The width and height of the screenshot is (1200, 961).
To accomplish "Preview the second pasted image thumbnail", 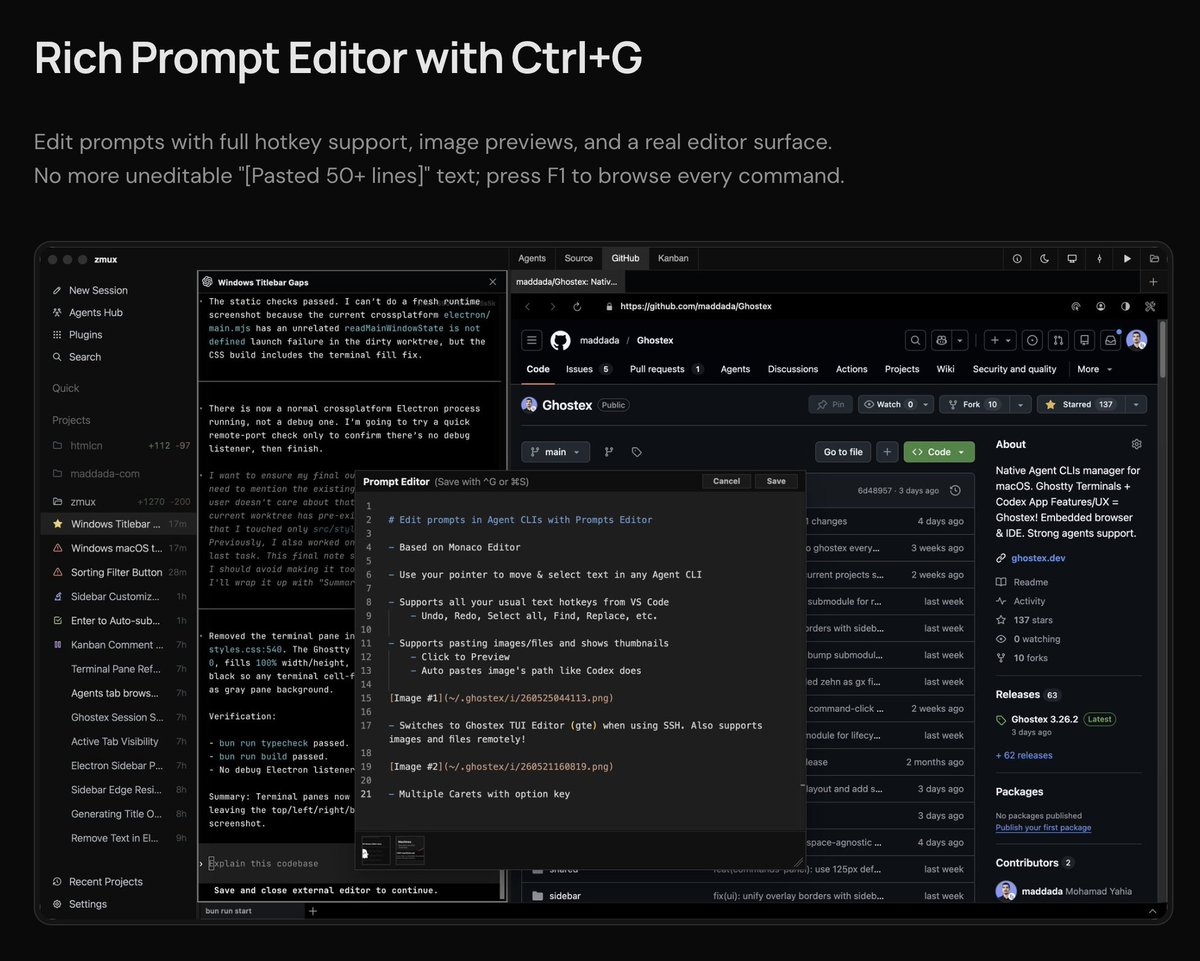I will (410, 851).
